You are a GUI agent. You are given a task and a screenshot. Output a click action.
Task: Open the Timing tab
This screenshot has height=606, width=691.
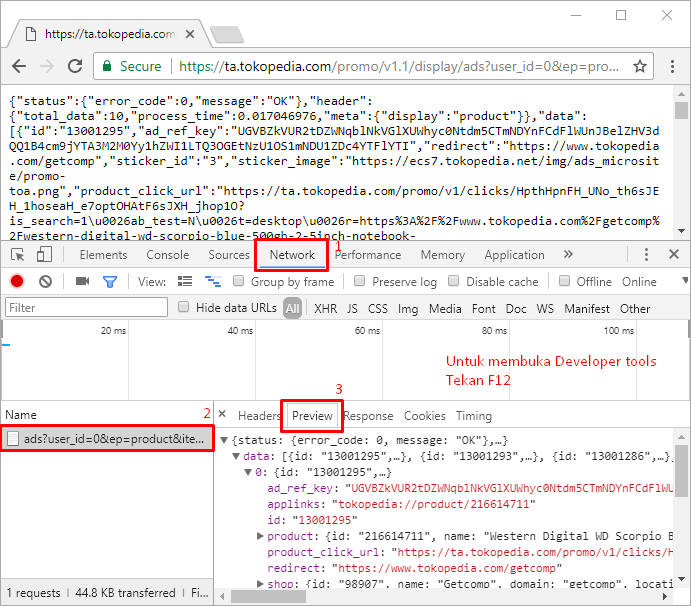[x=474, y=416]
